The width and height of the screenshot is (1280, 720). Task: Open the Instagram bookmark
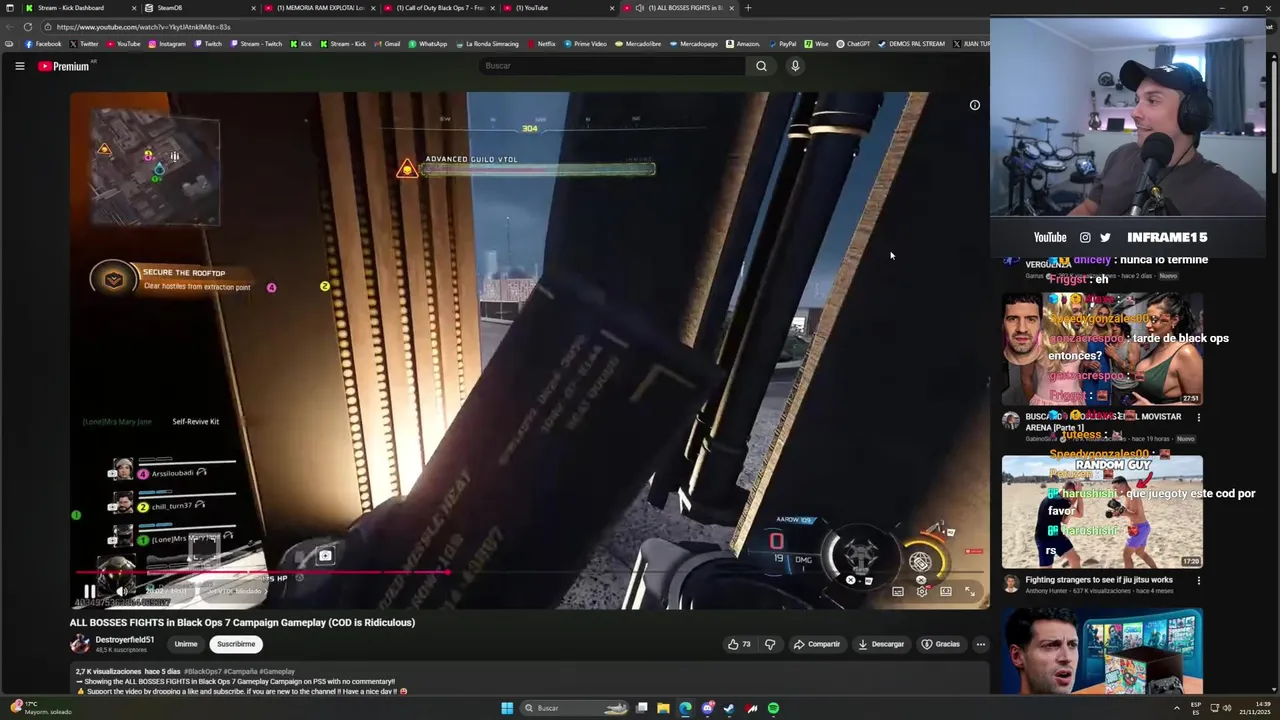[x=167, y=44]
